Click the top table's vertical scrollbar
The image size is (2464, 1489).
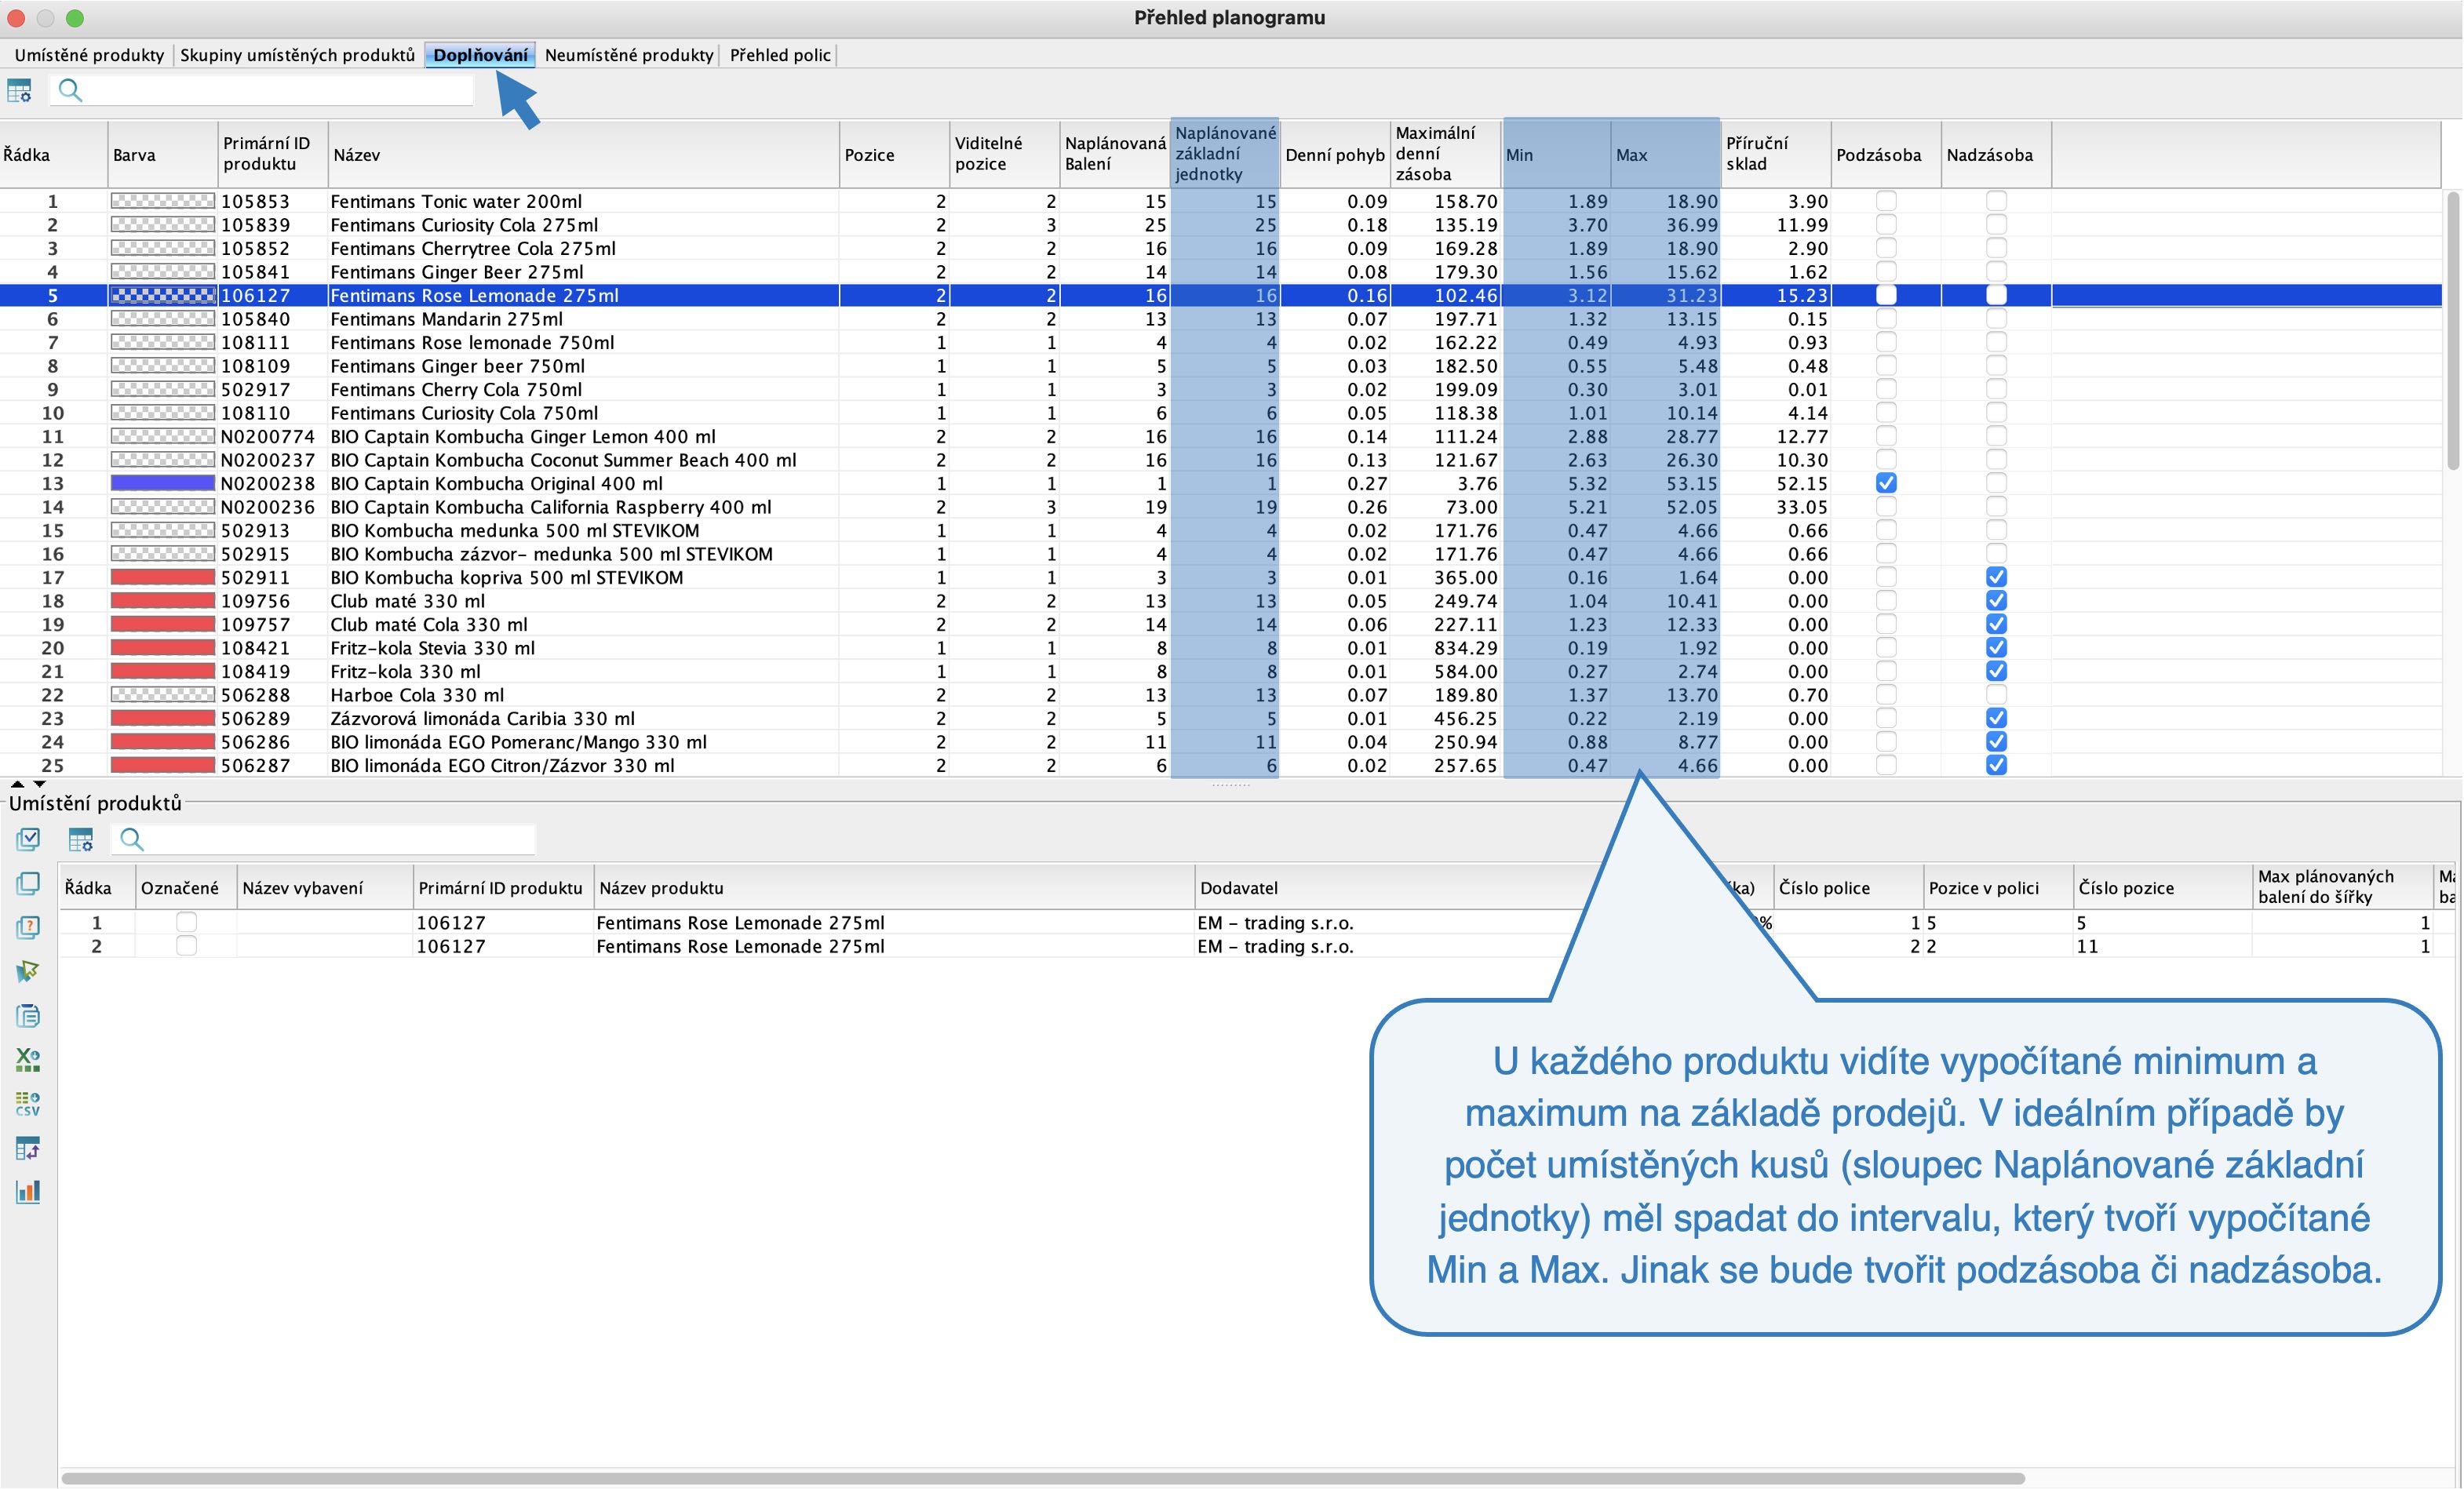(x=2453, y=330)
